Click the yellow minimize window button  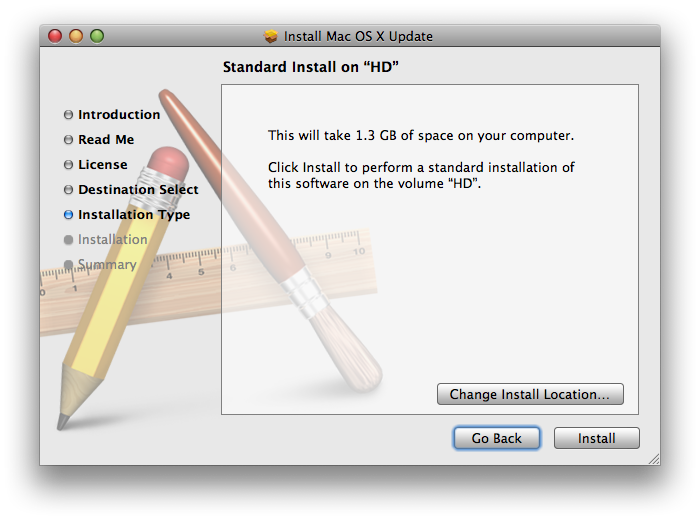pyautogui.click(x=76, y=36)
